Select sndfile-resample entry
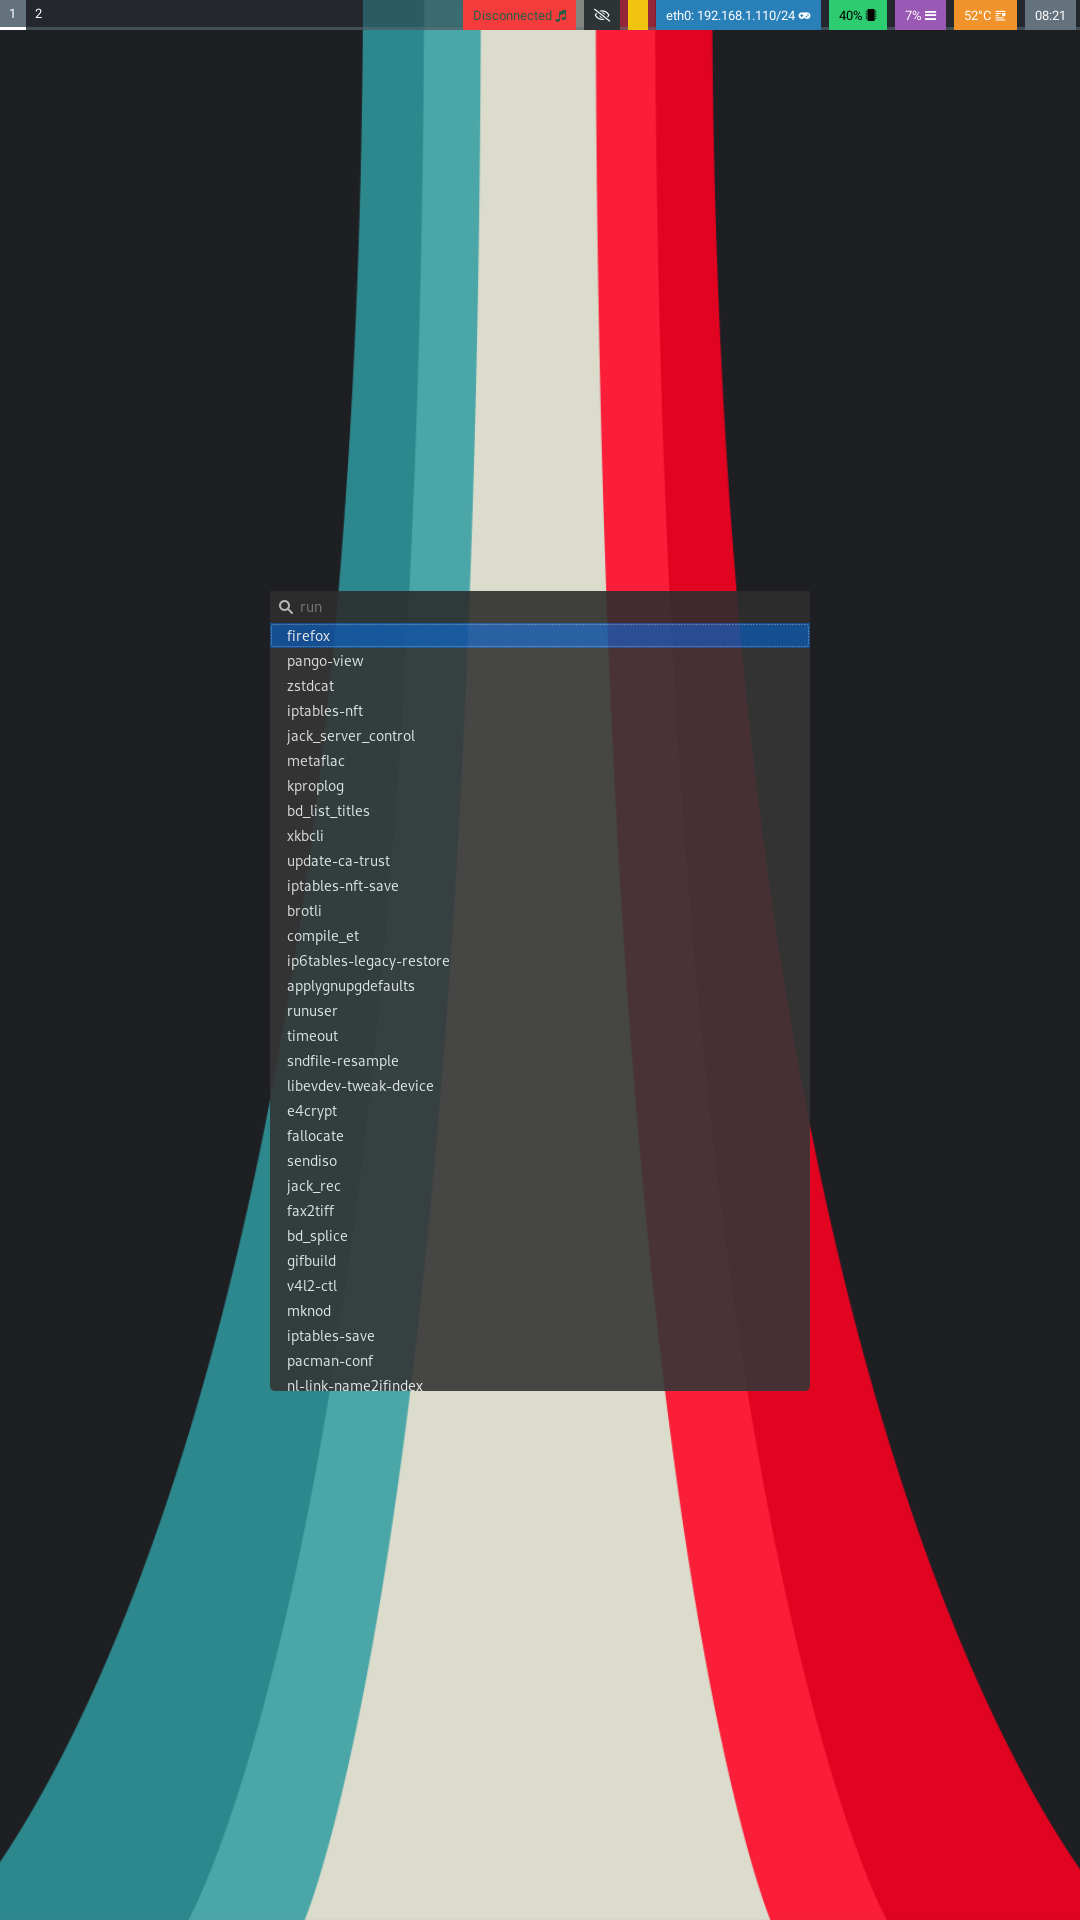This screenshot has width=1080, height=1920. pos(540,1061)
